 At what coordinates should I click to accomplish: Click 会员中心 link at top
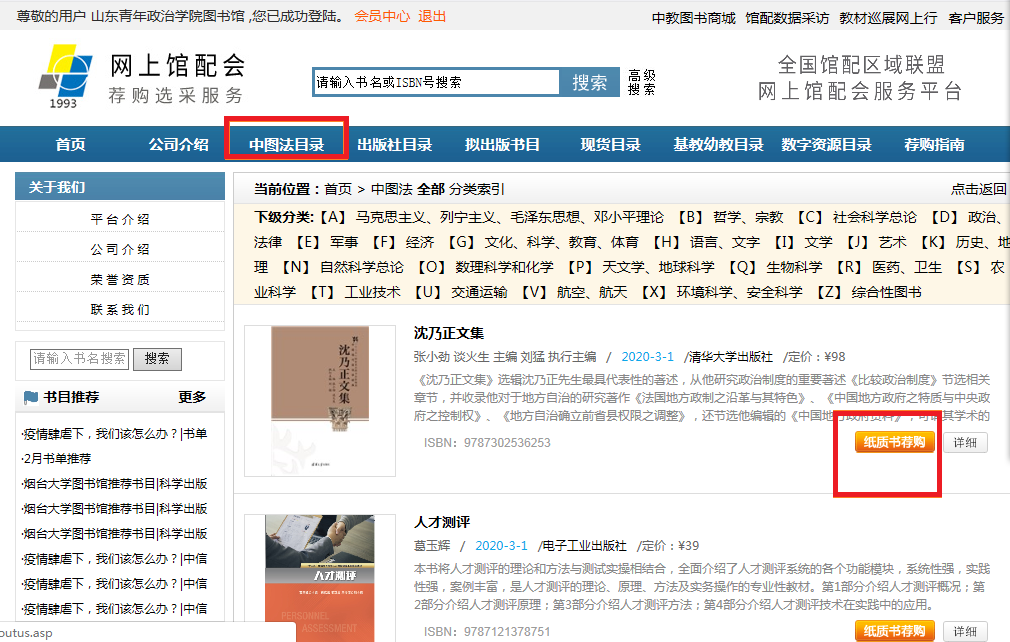(x=382, y=16)
